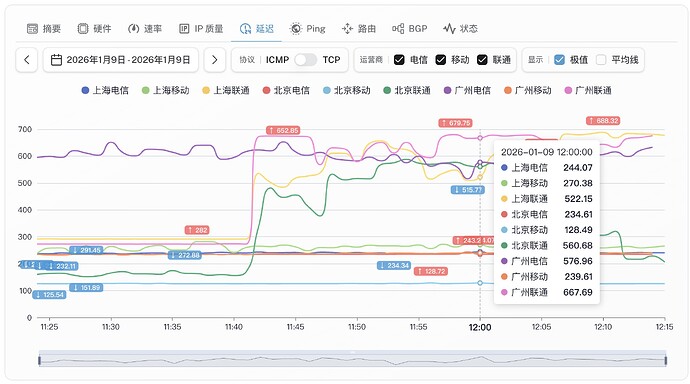690x384 pixels.
Task: Uncheck the 电信 carrier checkbox
Action: (x=399, y=60)
